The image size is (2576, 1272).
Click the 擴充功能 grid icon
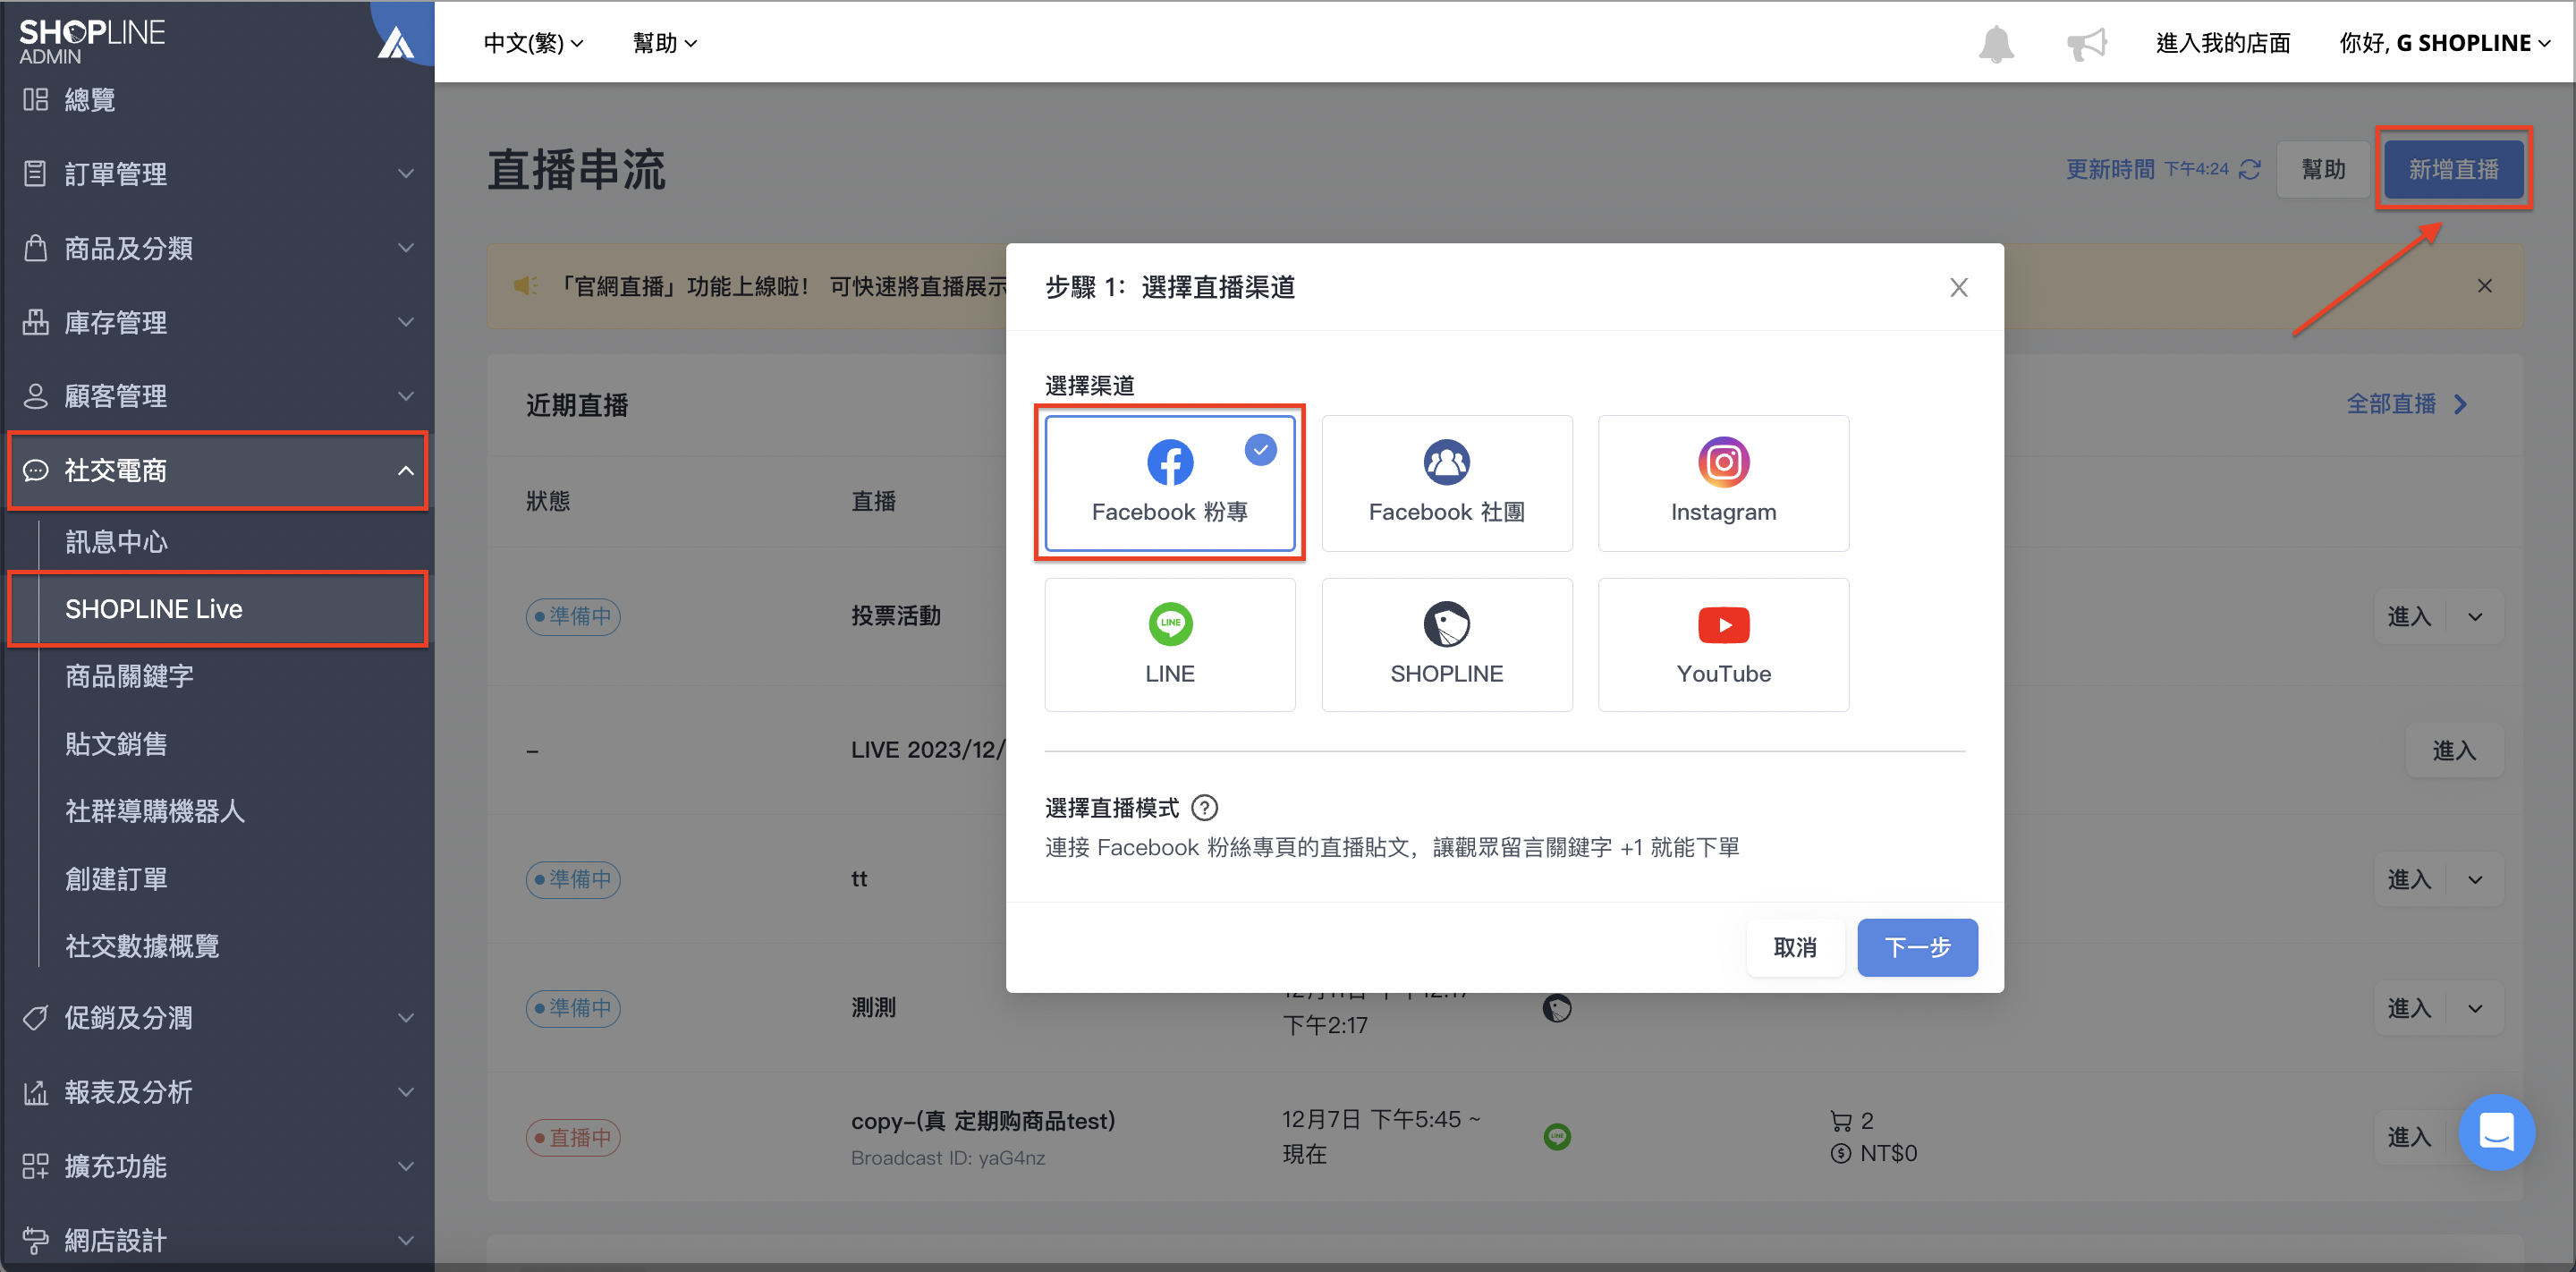pyautogui.click(x=35, y=1166)
